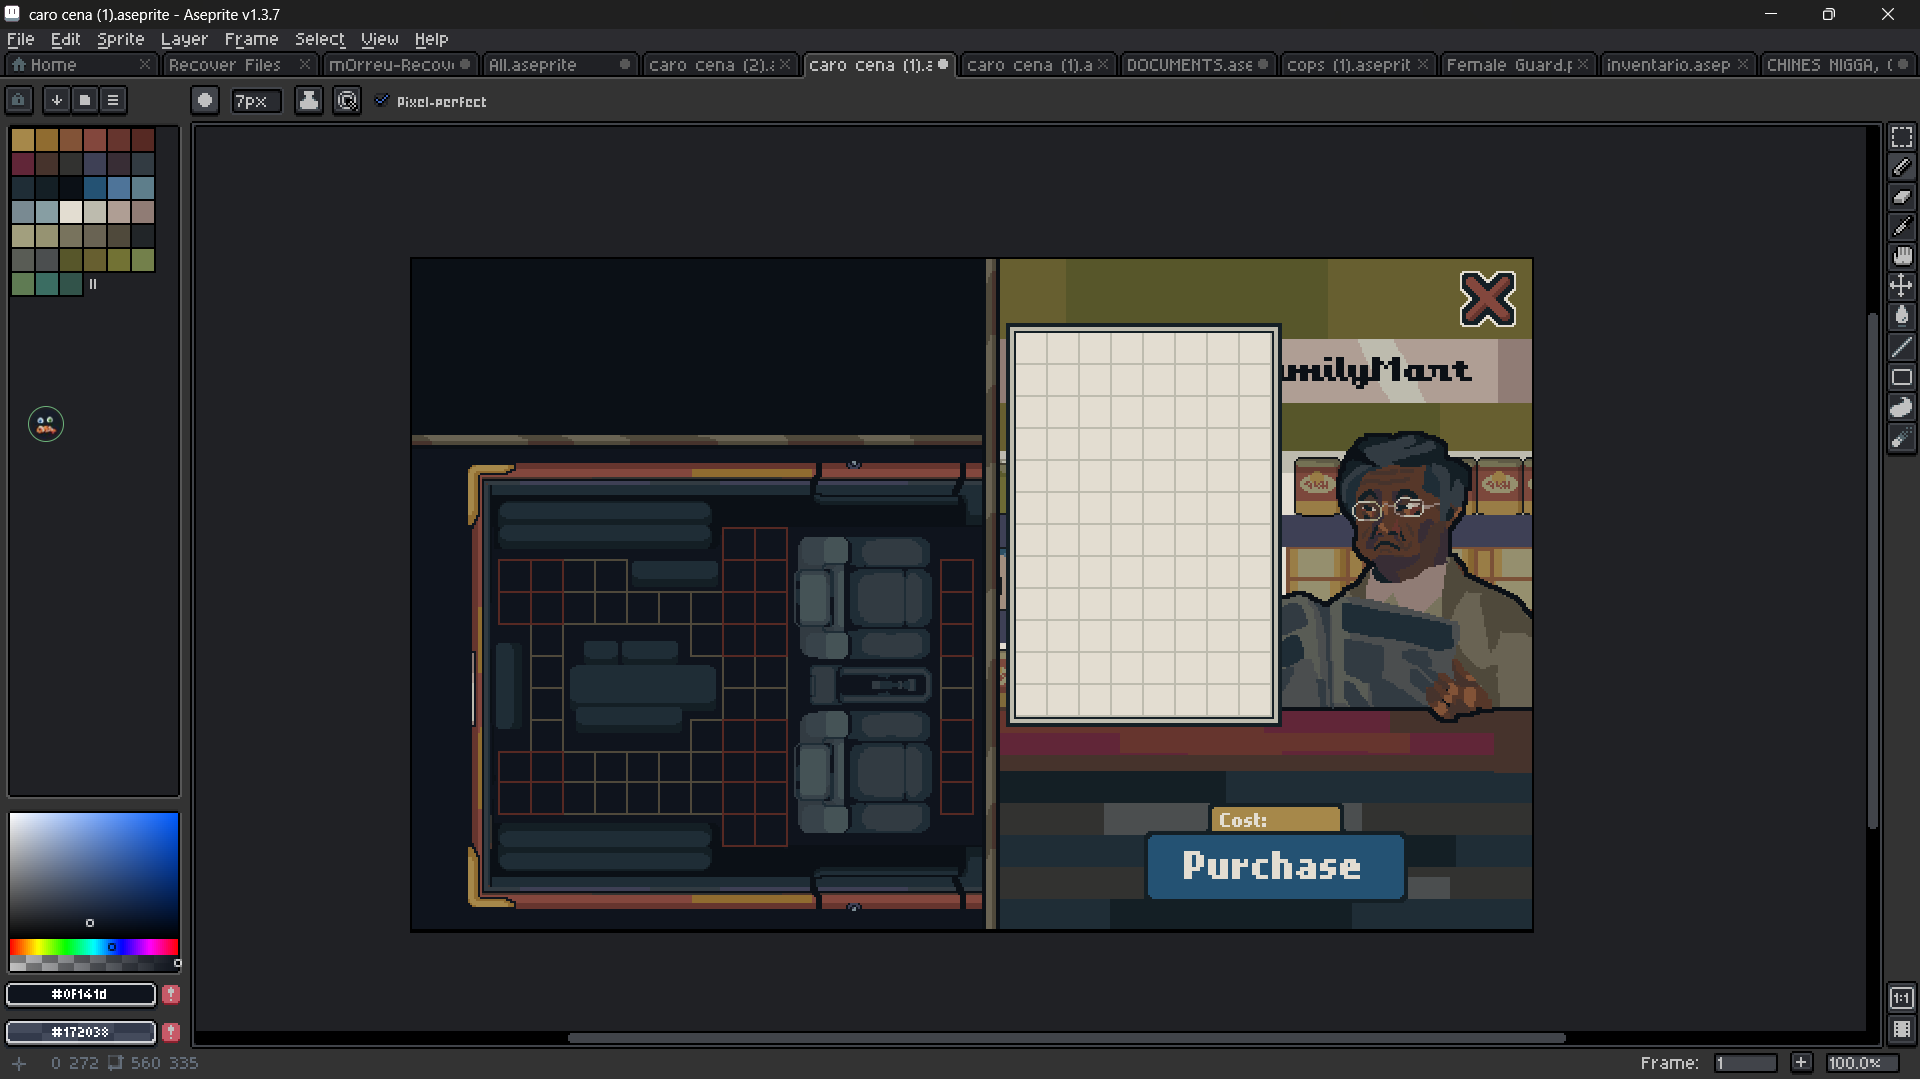
Task: Click the next frame plus button
Action: pos(1801,1062)
